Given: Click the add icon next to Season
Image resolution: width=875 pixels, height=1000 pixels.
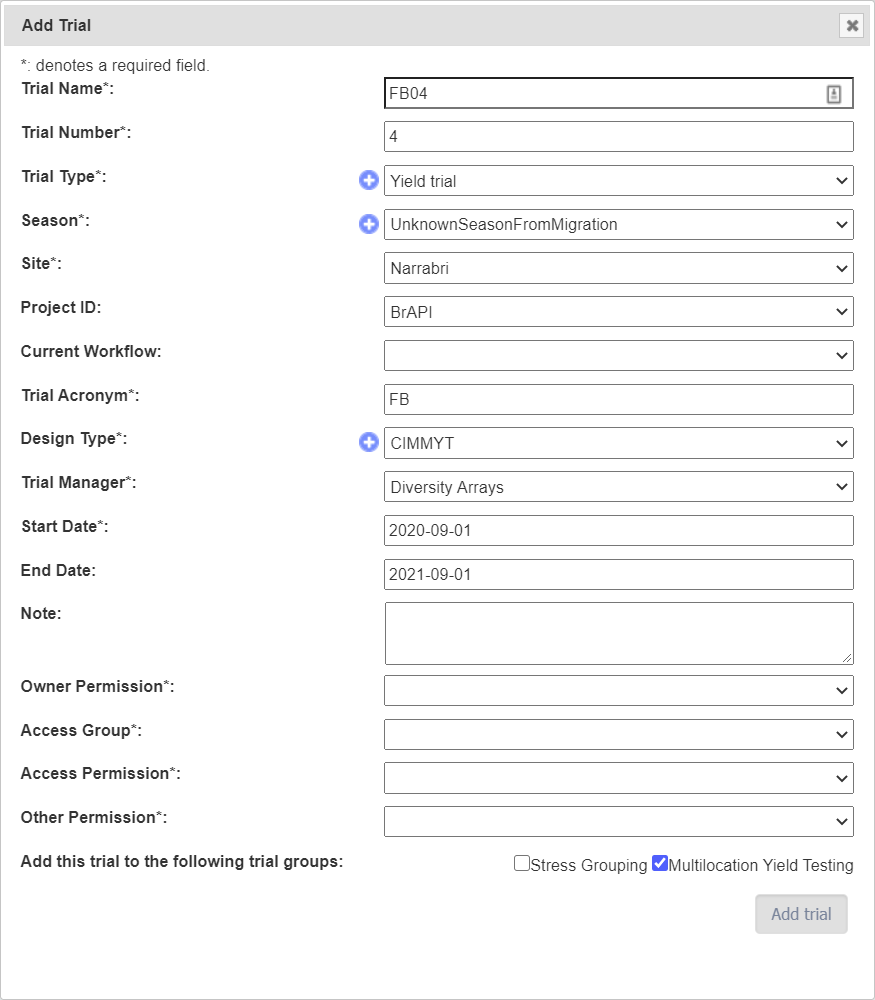Looking at the screenshot, I should coord(369,224).
